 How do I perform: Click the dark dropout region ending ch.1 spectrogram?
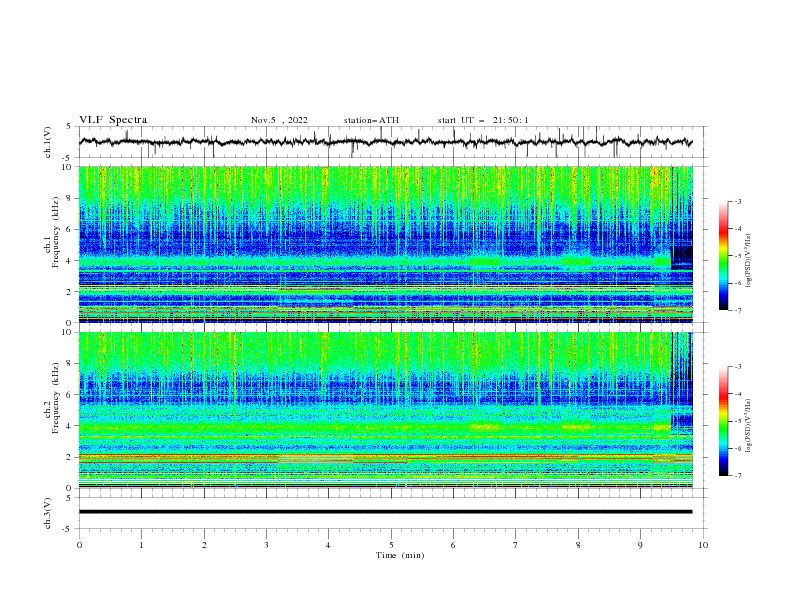[682, 257]
